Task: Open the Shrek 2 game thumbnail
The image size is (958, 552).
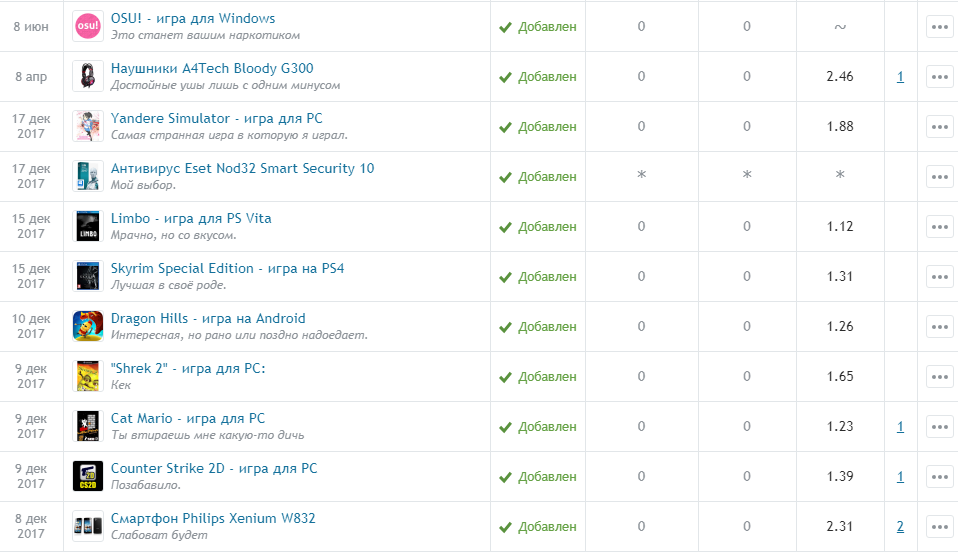Action: click(87, 377)
